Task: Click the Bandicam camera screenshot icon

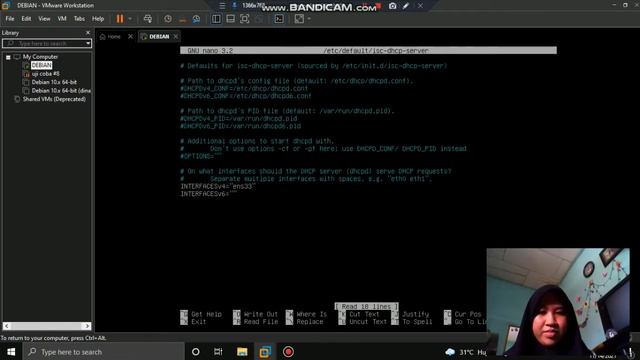Action: click(x=392, y=6)
